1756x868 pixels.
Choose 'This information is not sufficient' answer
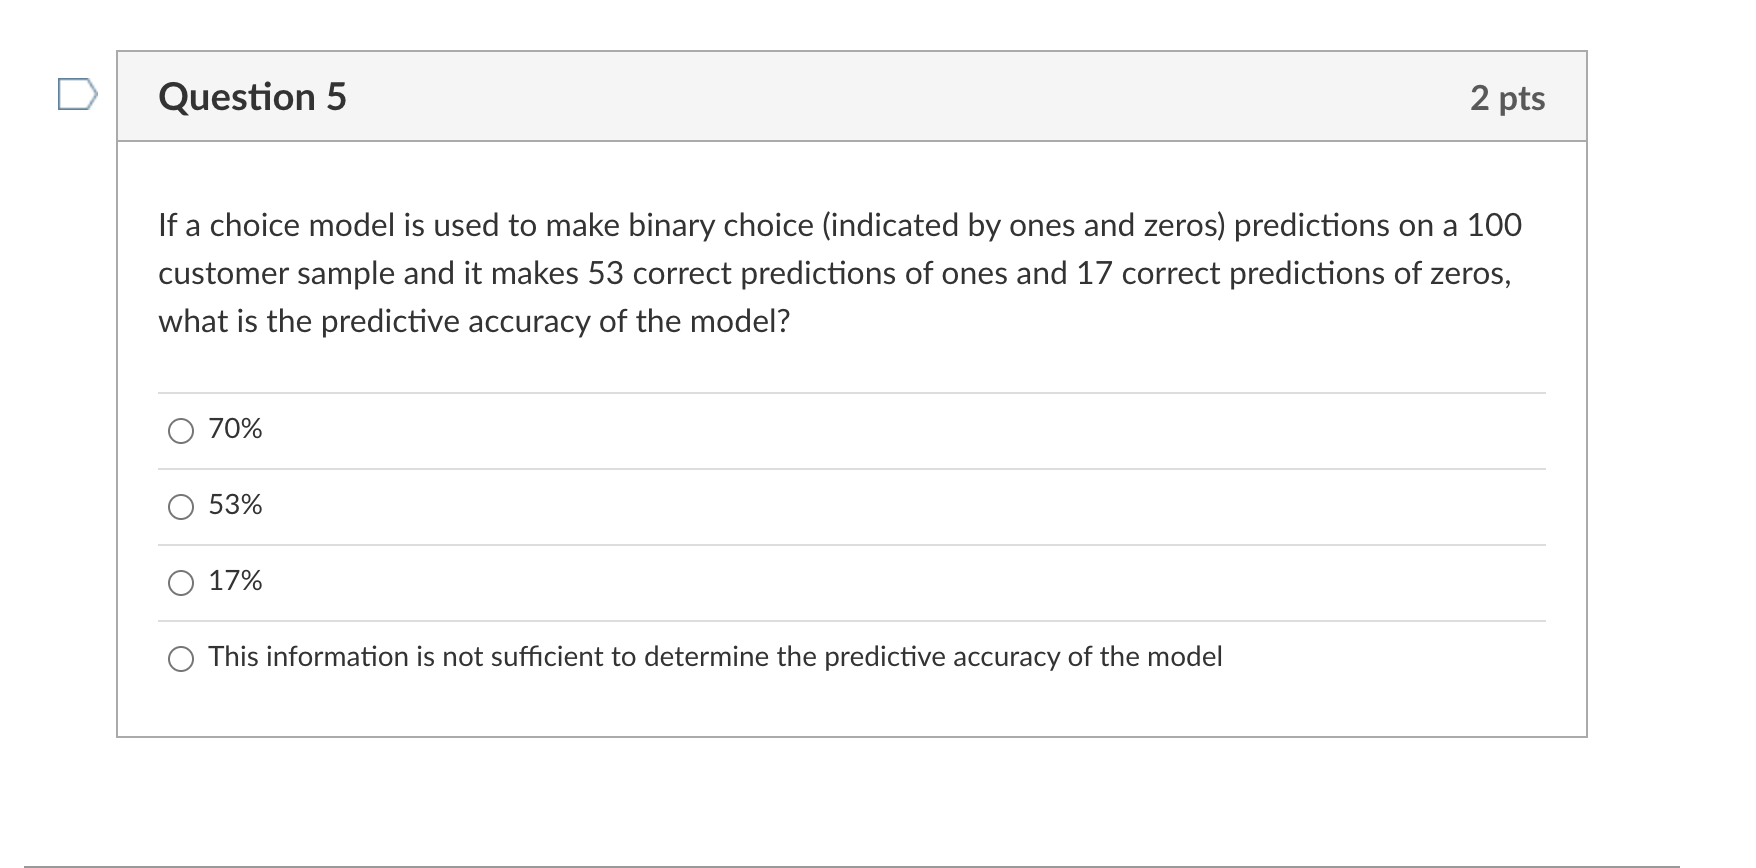click(x=715, y=657)
